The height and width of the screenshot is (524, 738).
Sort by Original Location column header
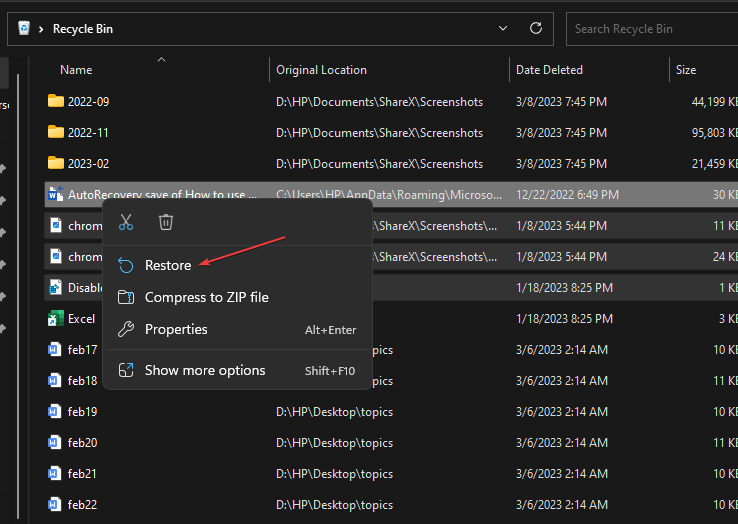click(x=322, y=70)
